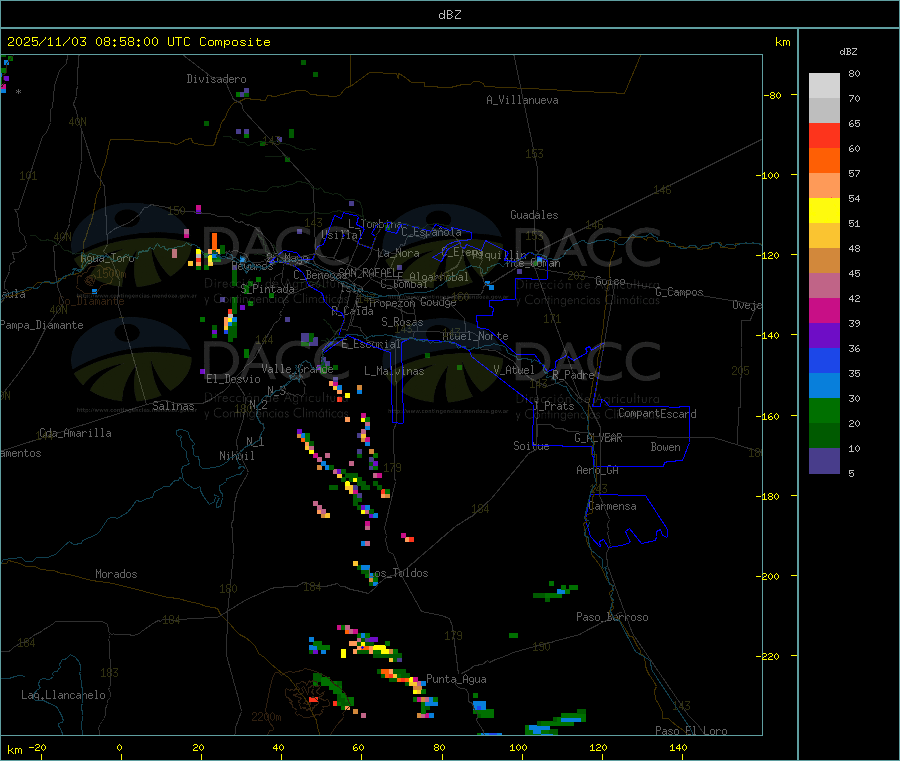Click the 'Pampa_Diamante' label
Screen dimensions: 900x761
tap(42, 325)
